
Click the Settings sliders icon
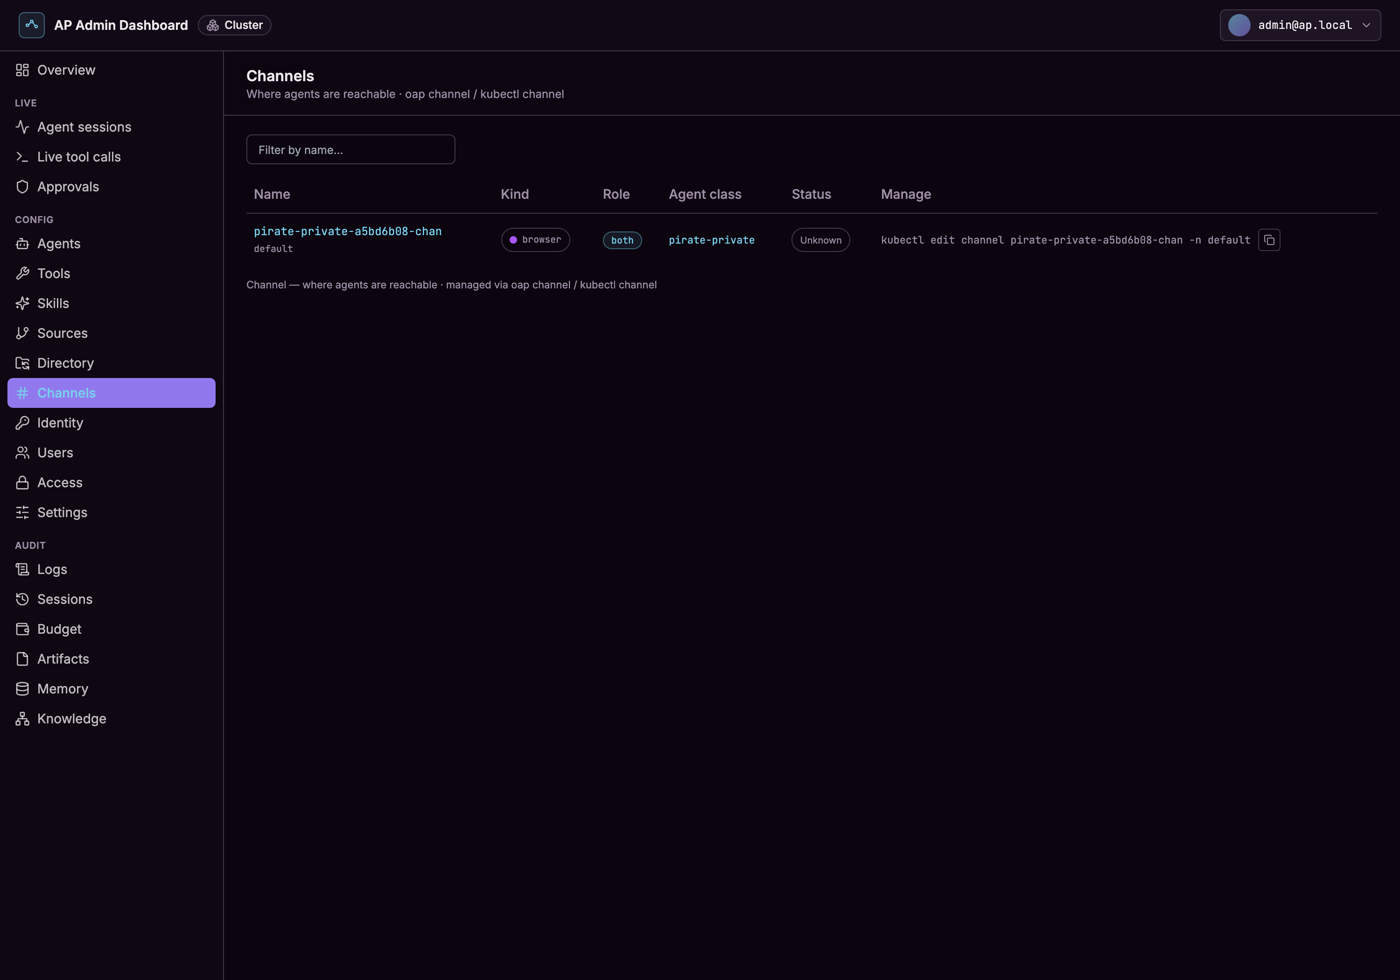(x=22, y=513)
